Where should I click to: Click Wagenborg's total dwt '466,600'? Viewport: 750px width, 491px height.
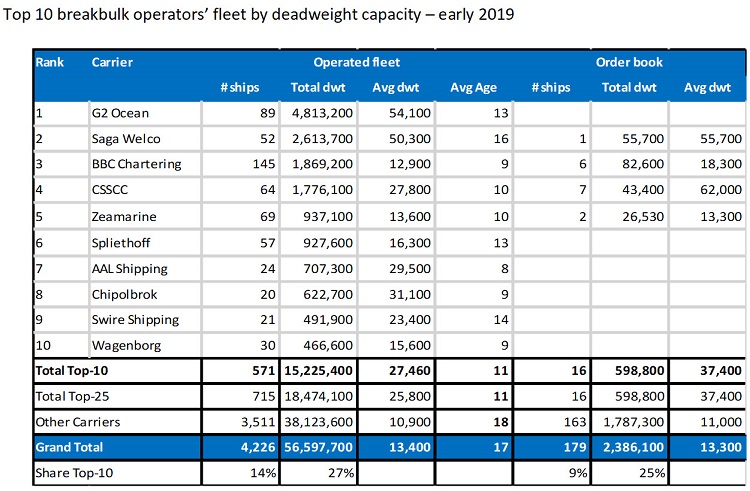(x=328, y=346)
